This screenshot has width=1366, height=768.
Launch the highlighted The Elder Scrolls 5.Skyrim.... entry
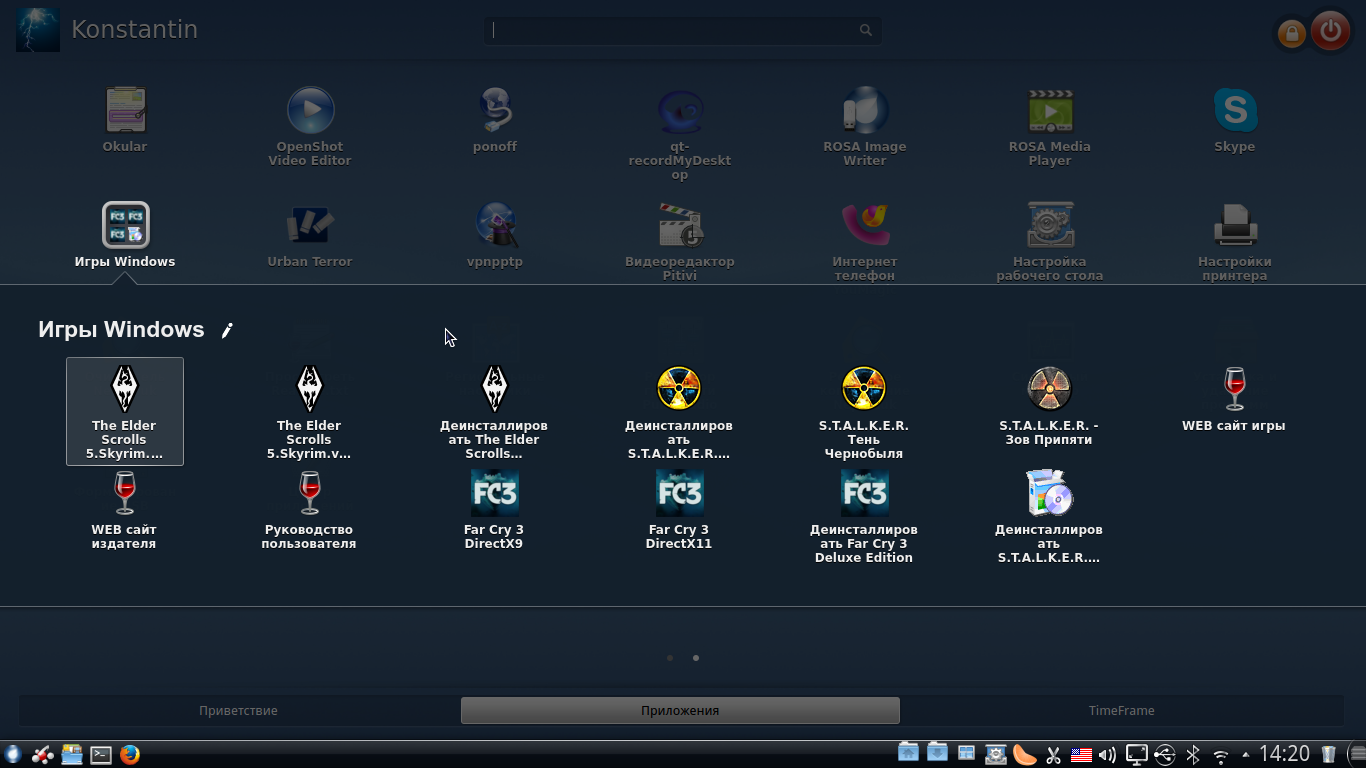click(x=125, y=411)
